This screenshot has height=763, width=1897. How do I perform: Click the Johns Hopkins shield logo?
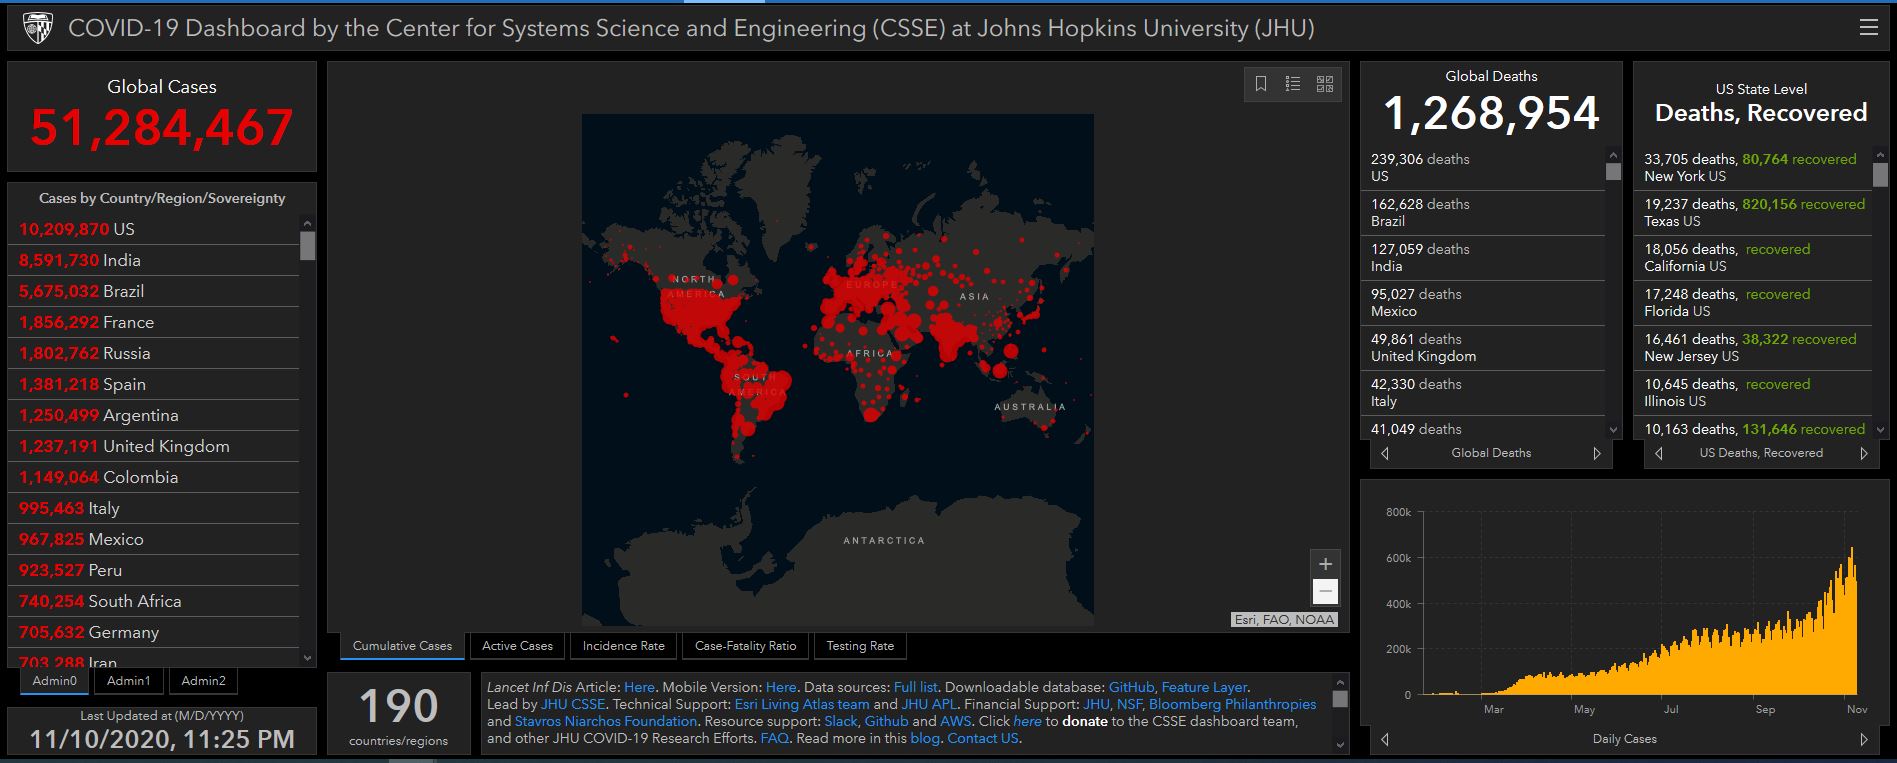(x=38, y=29)
